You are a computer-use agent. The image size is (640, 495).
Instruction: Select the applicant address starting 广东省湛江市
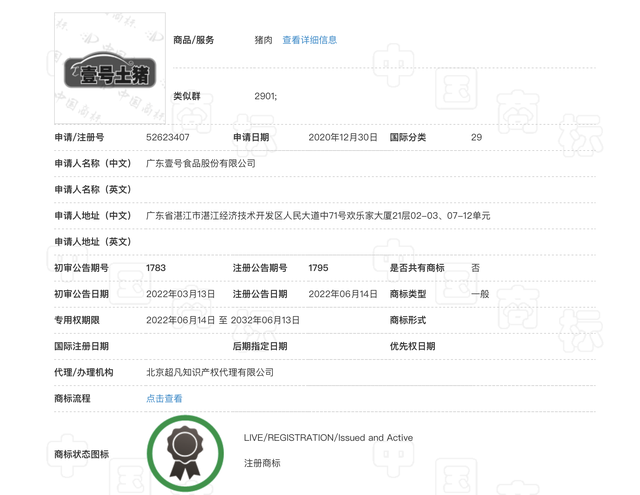click(x=318, y=216)
